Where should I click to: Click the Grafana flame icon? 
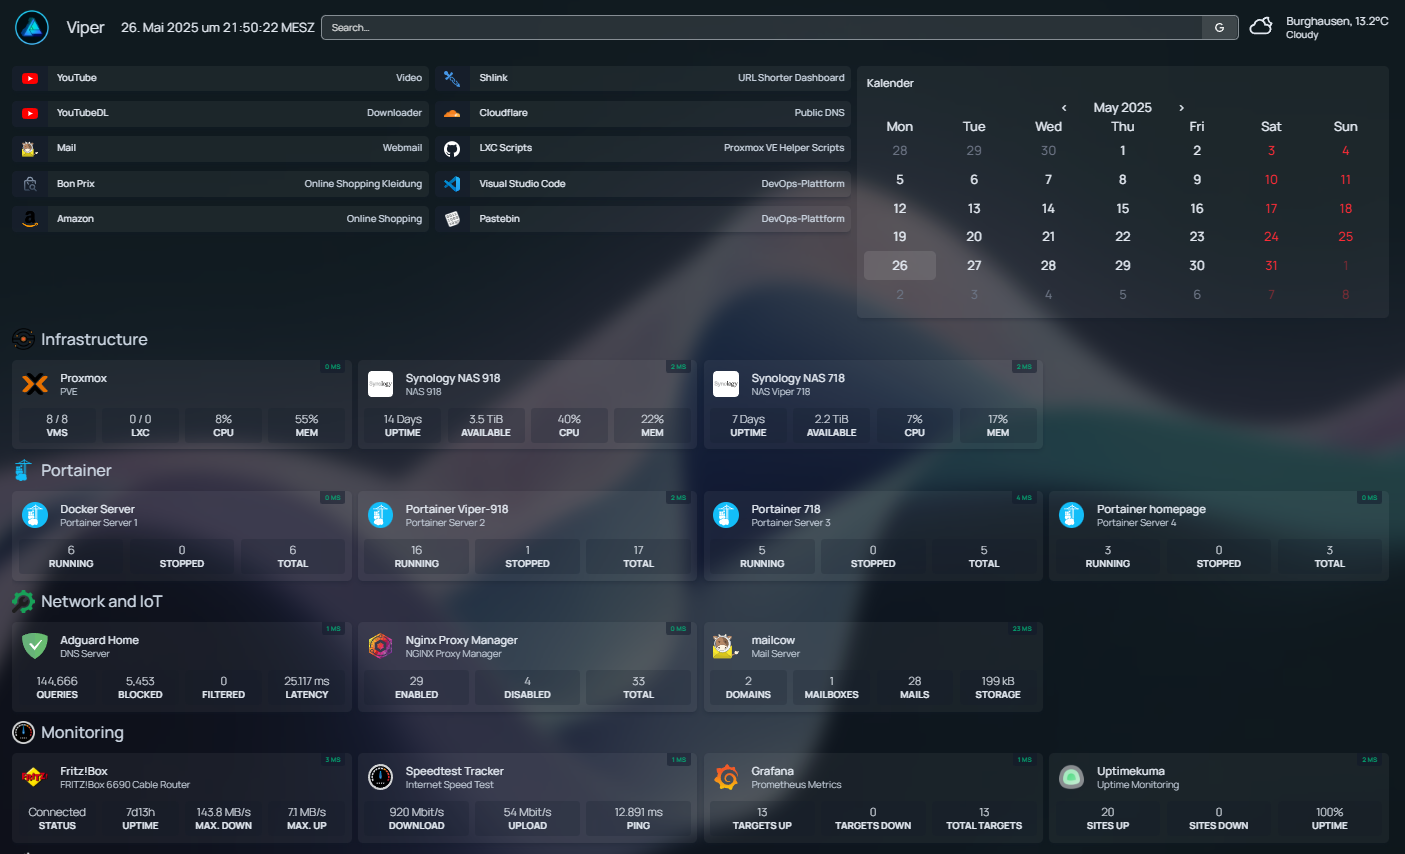[726, 777]
